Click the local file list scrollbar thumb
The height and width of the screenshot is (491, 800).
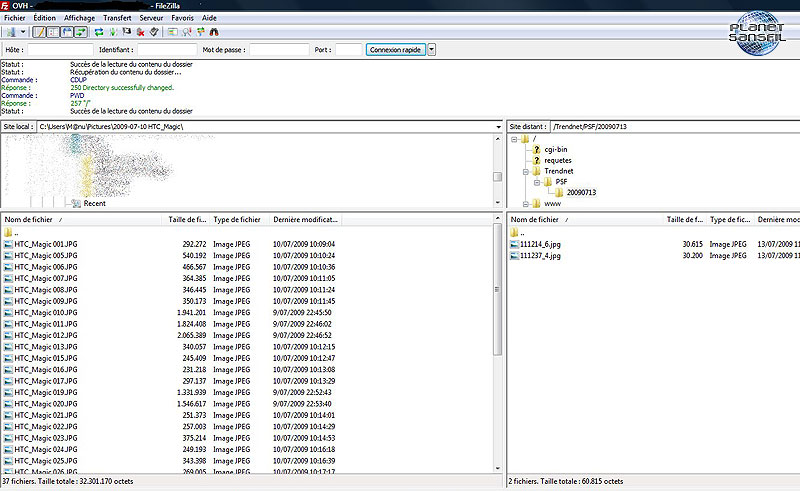[x=497, y=289]
